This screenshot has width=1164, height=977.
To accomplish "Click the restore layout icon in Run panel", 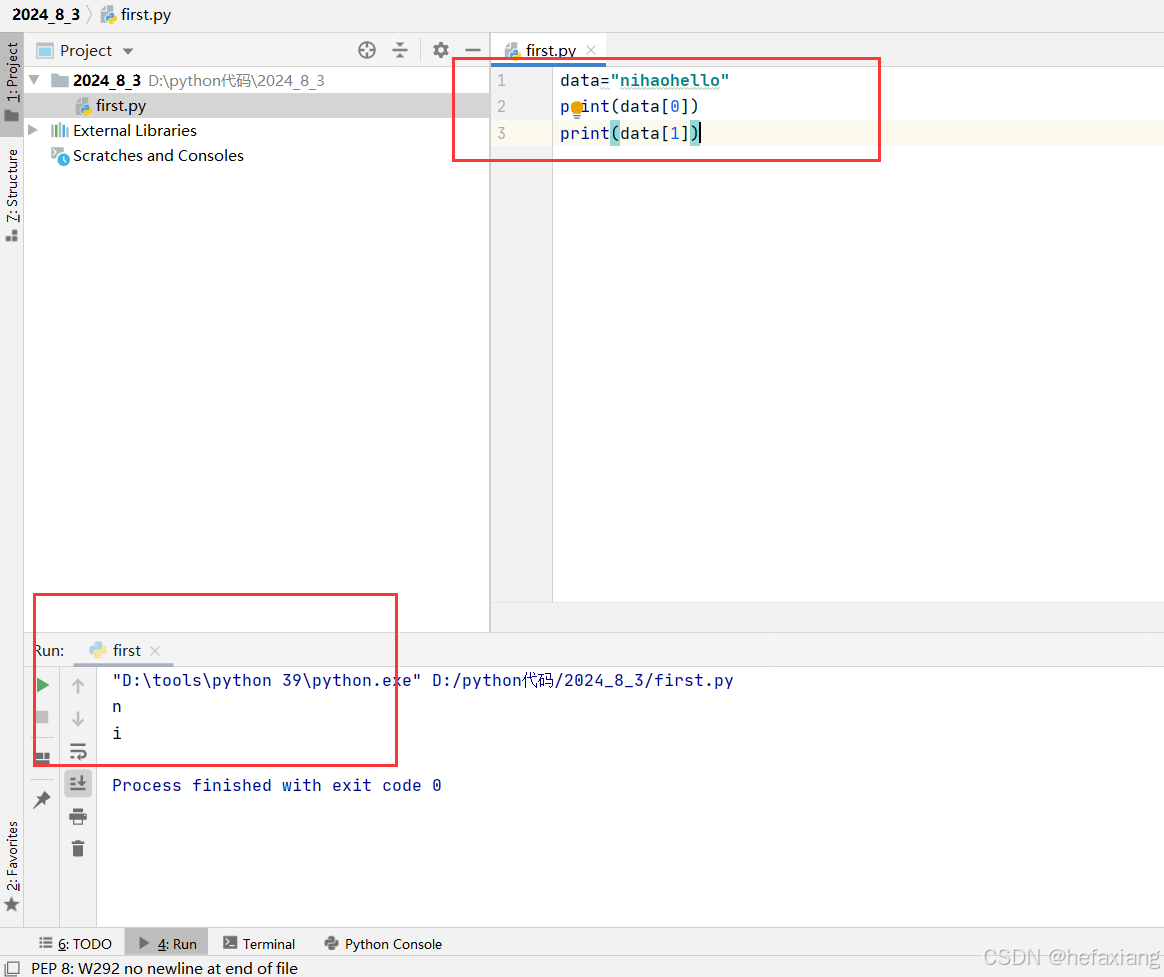I will [43, 758].
